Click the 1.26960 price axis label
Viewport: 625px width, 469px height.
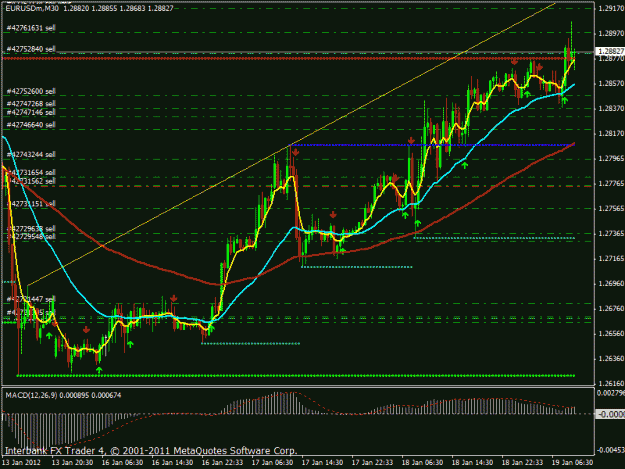[x=611, y=284]
